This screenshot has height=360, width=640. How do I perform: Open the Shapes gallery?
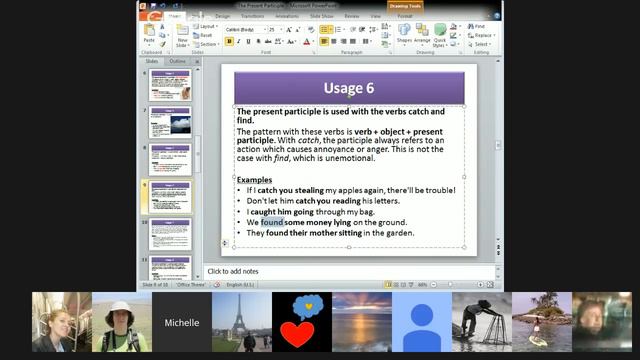(404, 33)
